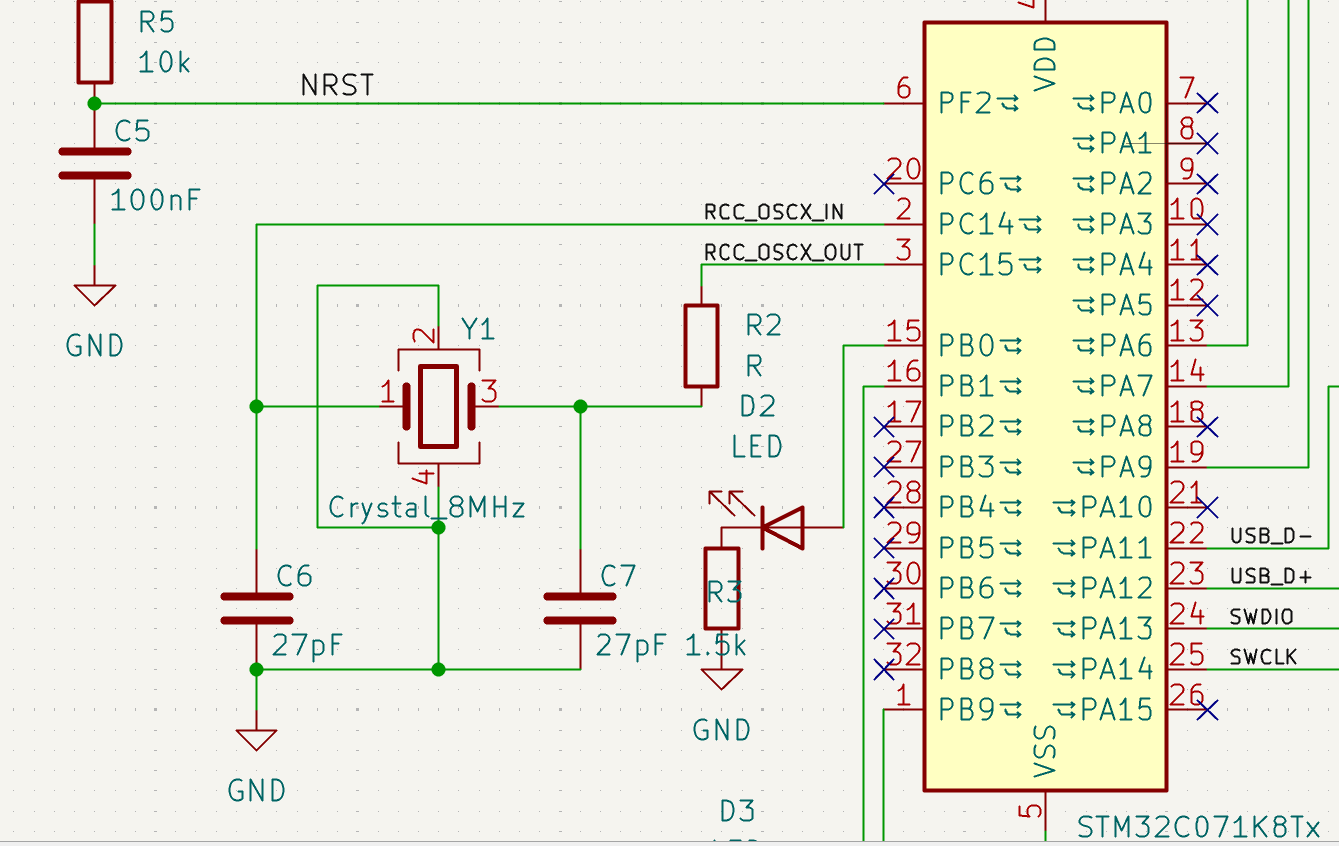Click the no-connect X on pin PC6

click(x=886, y=183)
